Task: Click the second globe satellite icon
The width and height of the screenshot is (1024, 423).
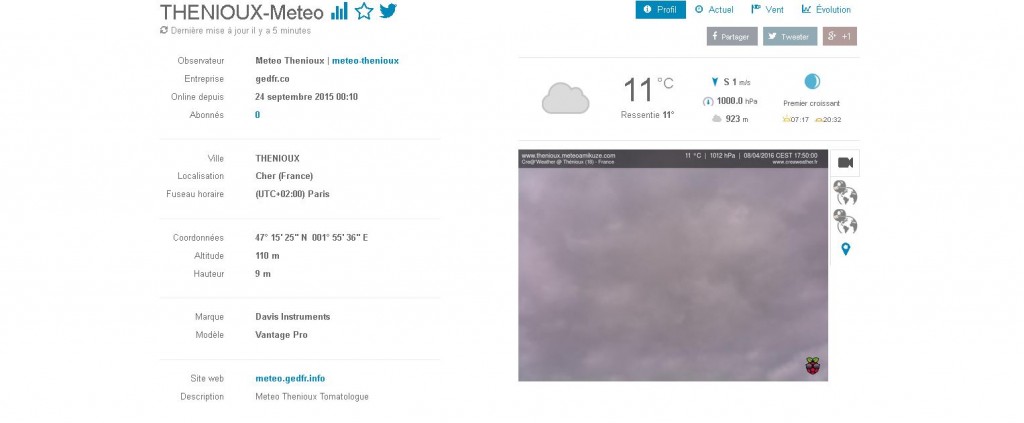Action: (845, 221)
